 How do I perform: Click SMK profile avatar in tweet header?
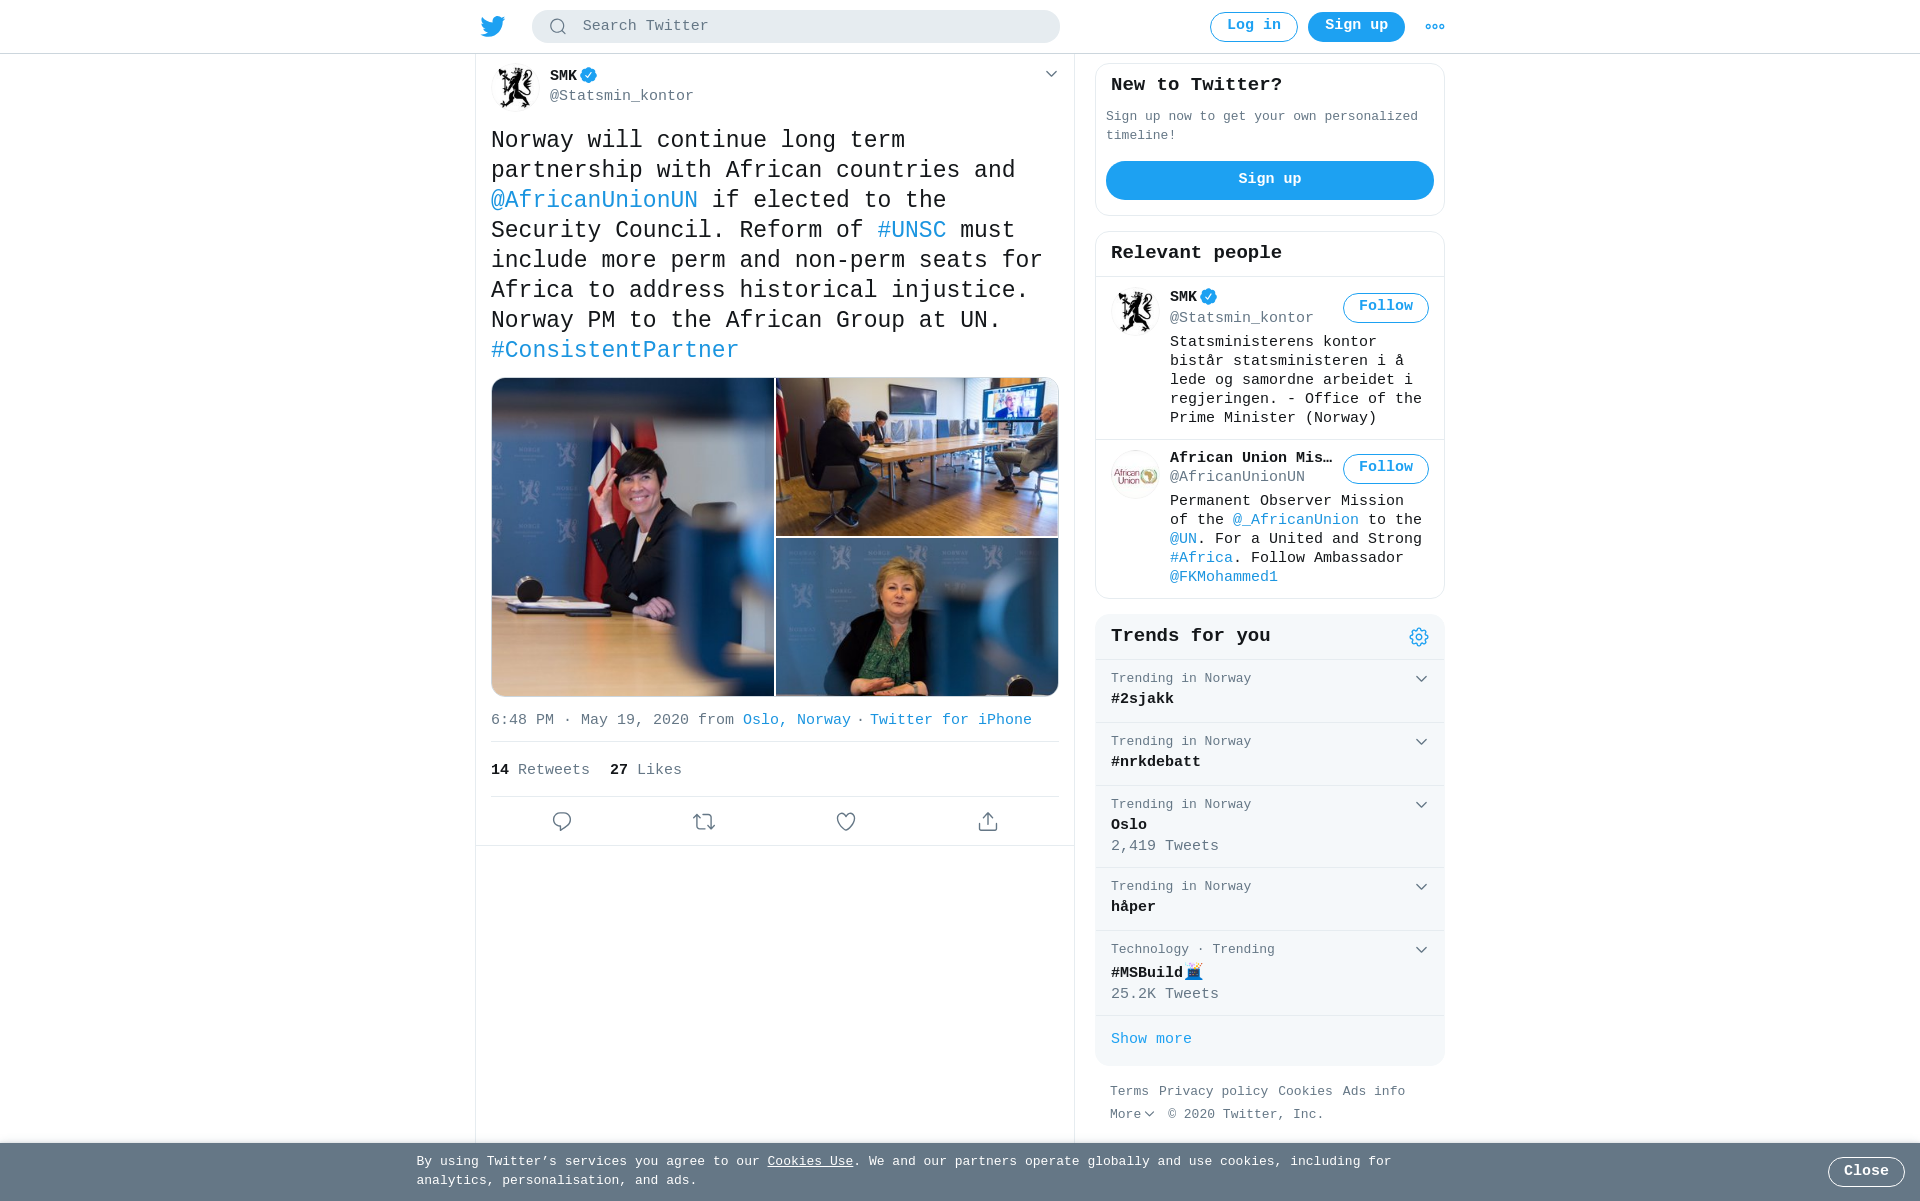point(516,87)
